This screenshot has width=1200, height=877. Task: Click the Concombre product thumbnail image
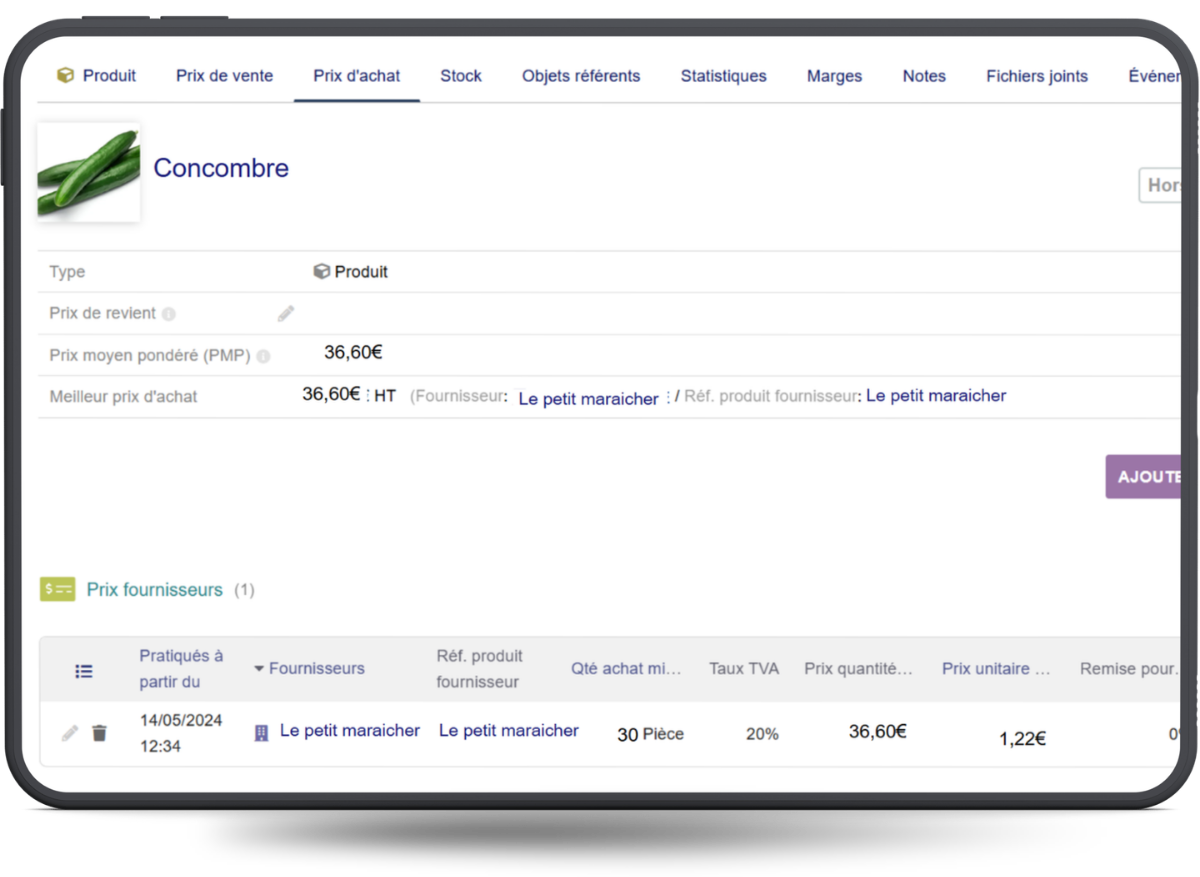point(89,172)
